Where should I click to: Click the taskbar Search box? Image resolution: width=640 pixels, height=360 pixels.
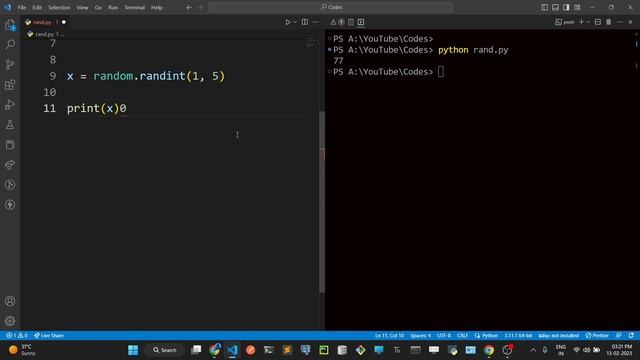click(165, 350)
